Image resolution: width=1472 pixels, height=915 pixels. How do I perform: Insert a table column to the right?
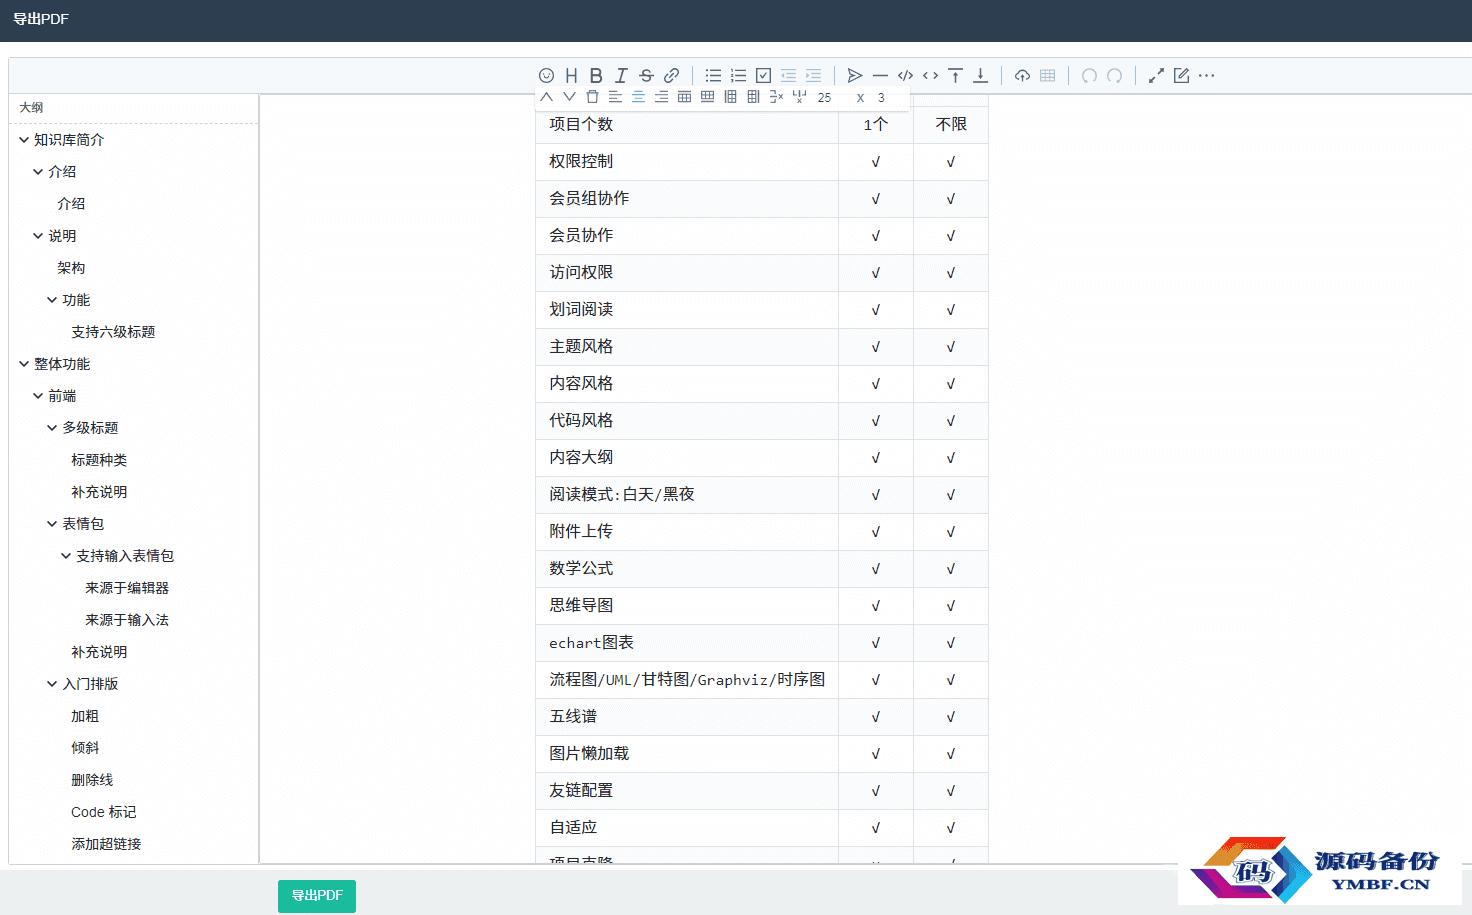[x=753, y=97]
